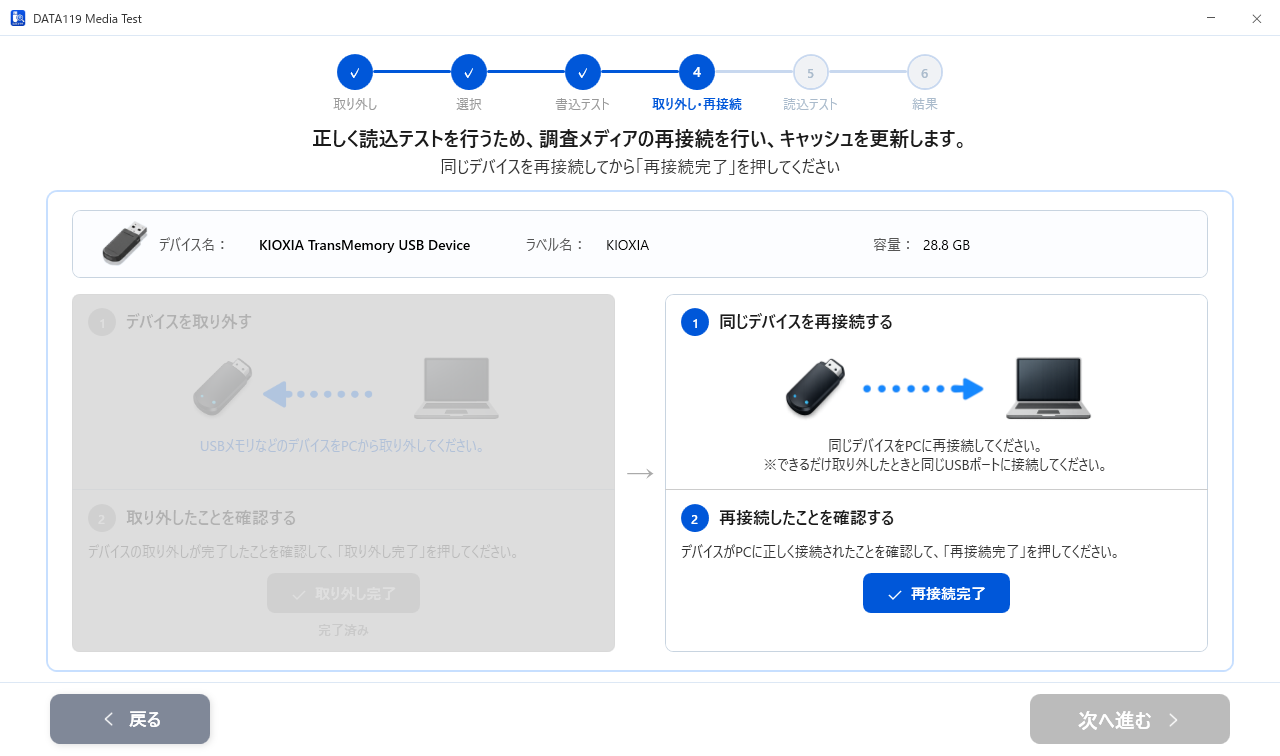
Task: Click the faded dotted arrow toward USB stick
Action: tap(317, 394)
